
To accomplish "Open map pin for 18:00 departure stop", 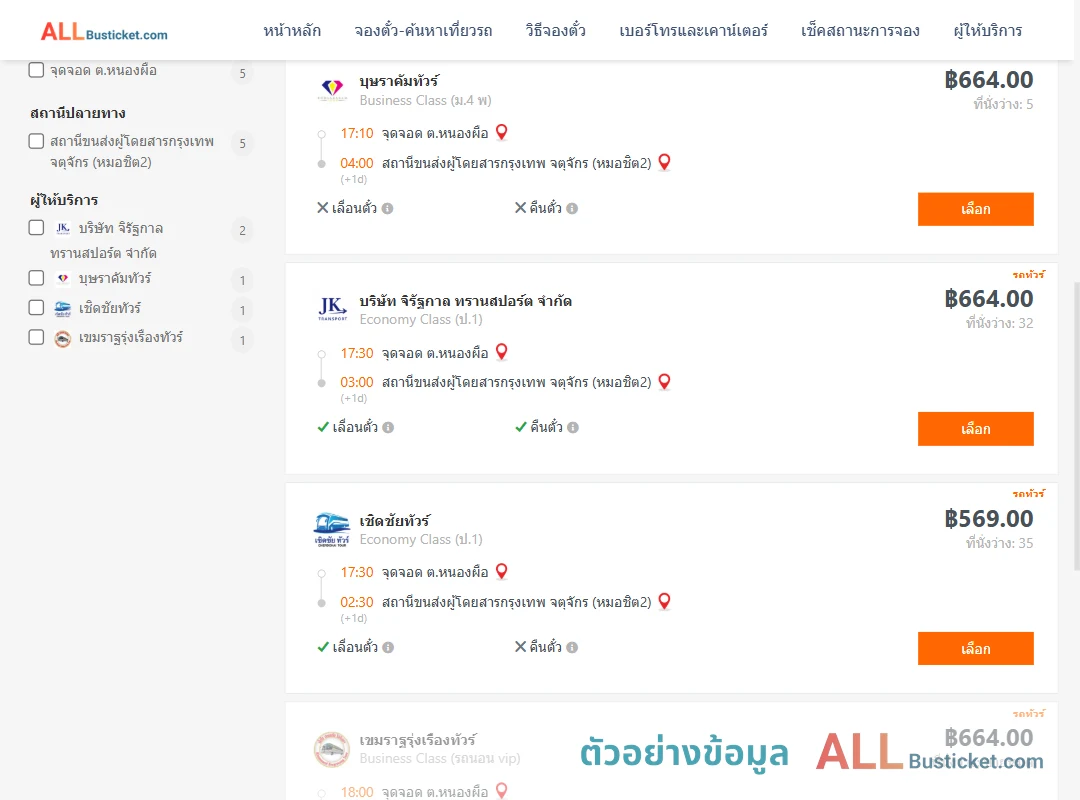I will [501, 790].
